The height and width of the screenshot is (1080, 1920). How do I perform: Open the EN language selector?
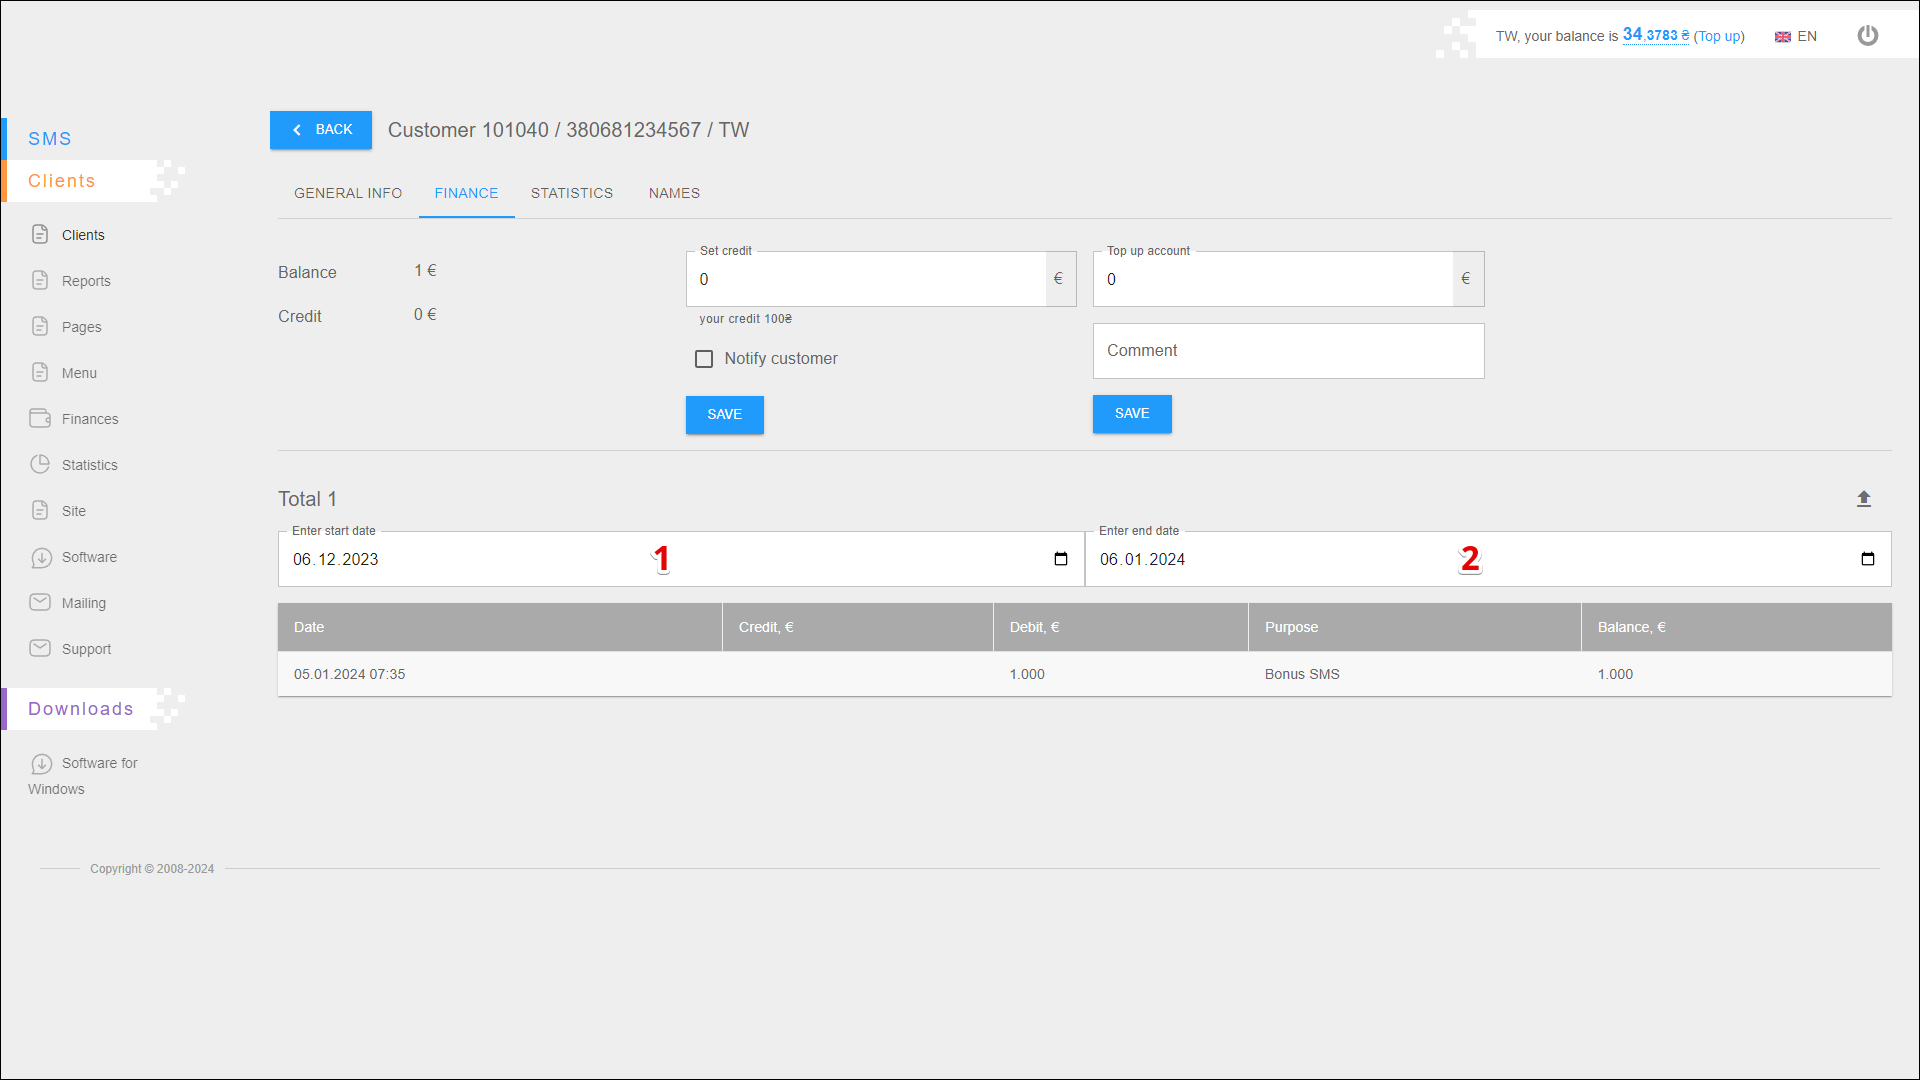1796,36
